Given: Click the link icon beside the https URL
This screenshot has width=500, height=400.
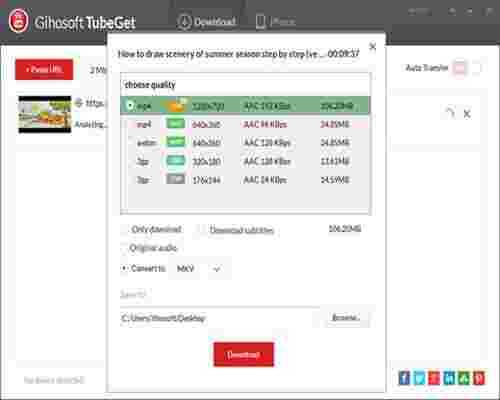Looking at the screenshot, I should (x=79, y=103).
